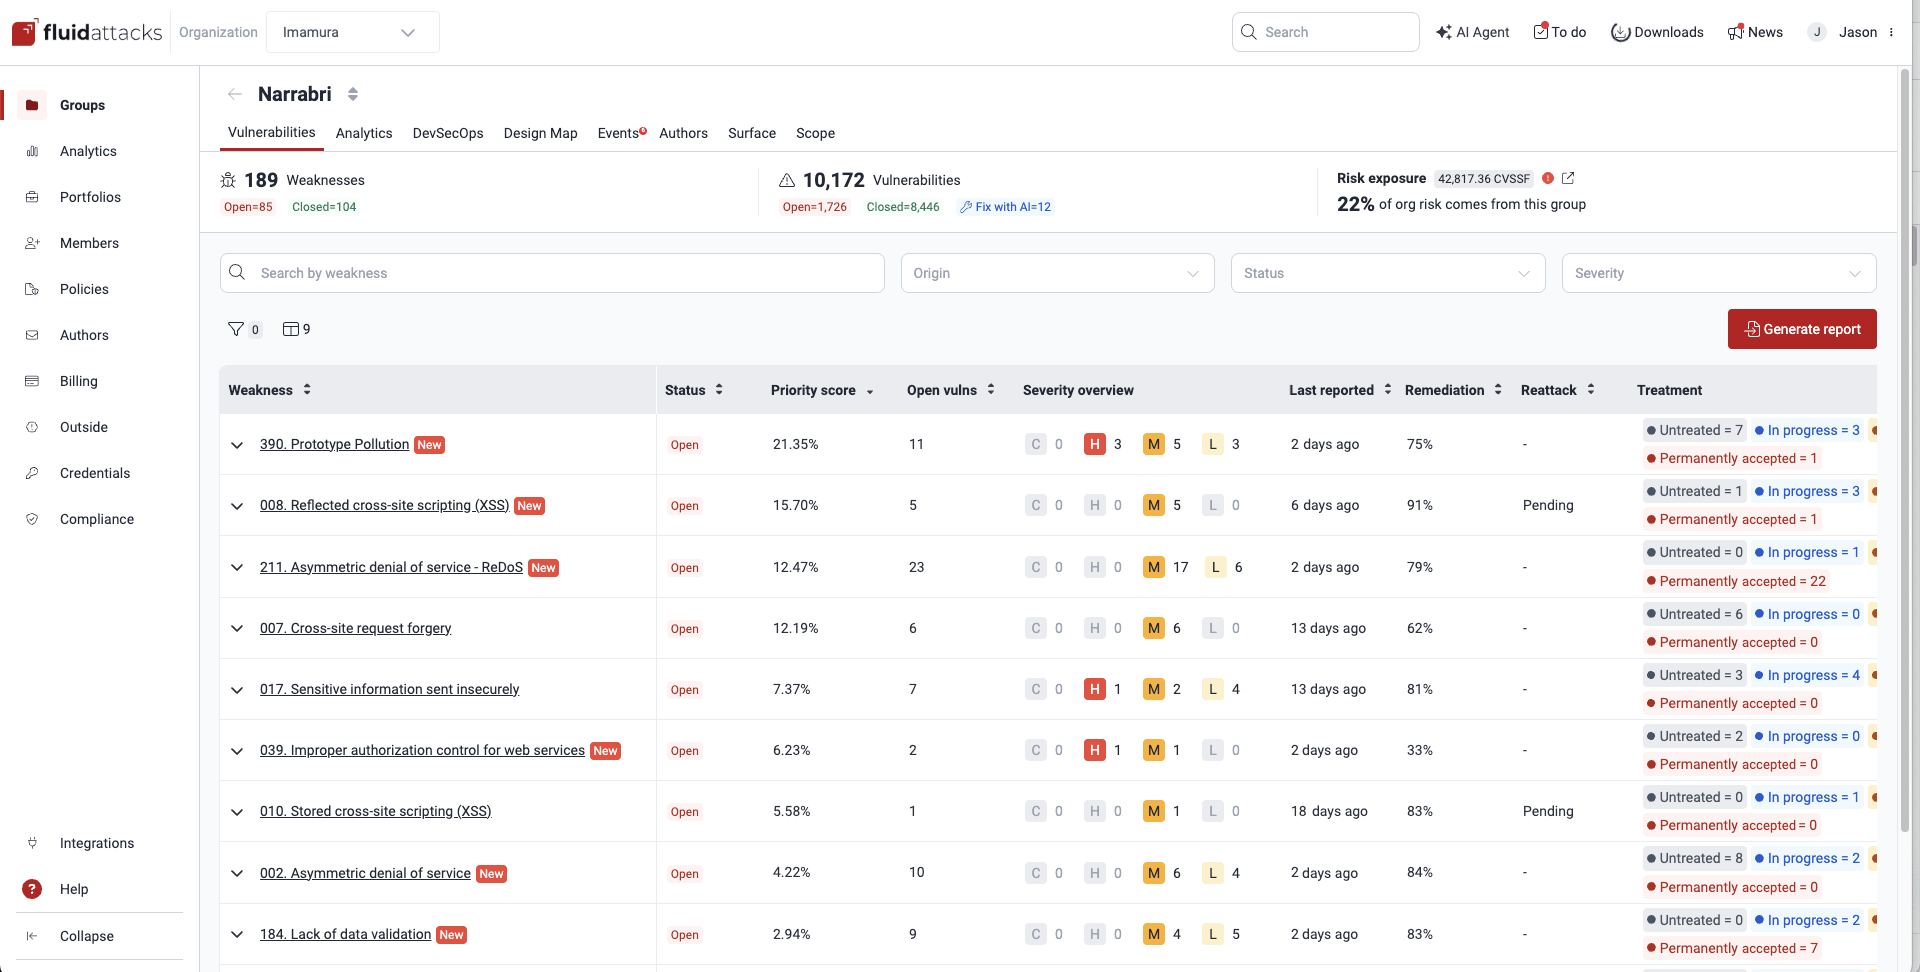Open the 390. Prototype Pollution link
Screen dimensions: 1920x972
pyautogui.click(x=334, y=444)
